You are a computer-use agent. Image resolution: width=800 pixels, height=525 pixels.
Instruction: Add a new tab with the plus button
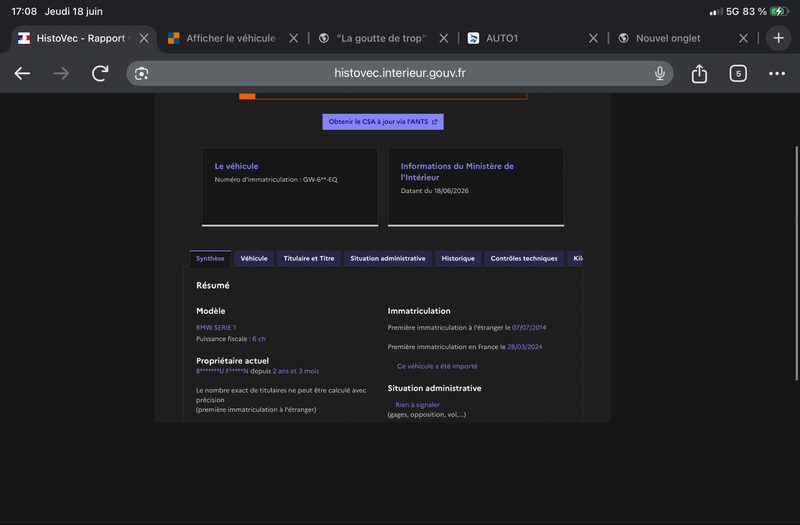779,38
